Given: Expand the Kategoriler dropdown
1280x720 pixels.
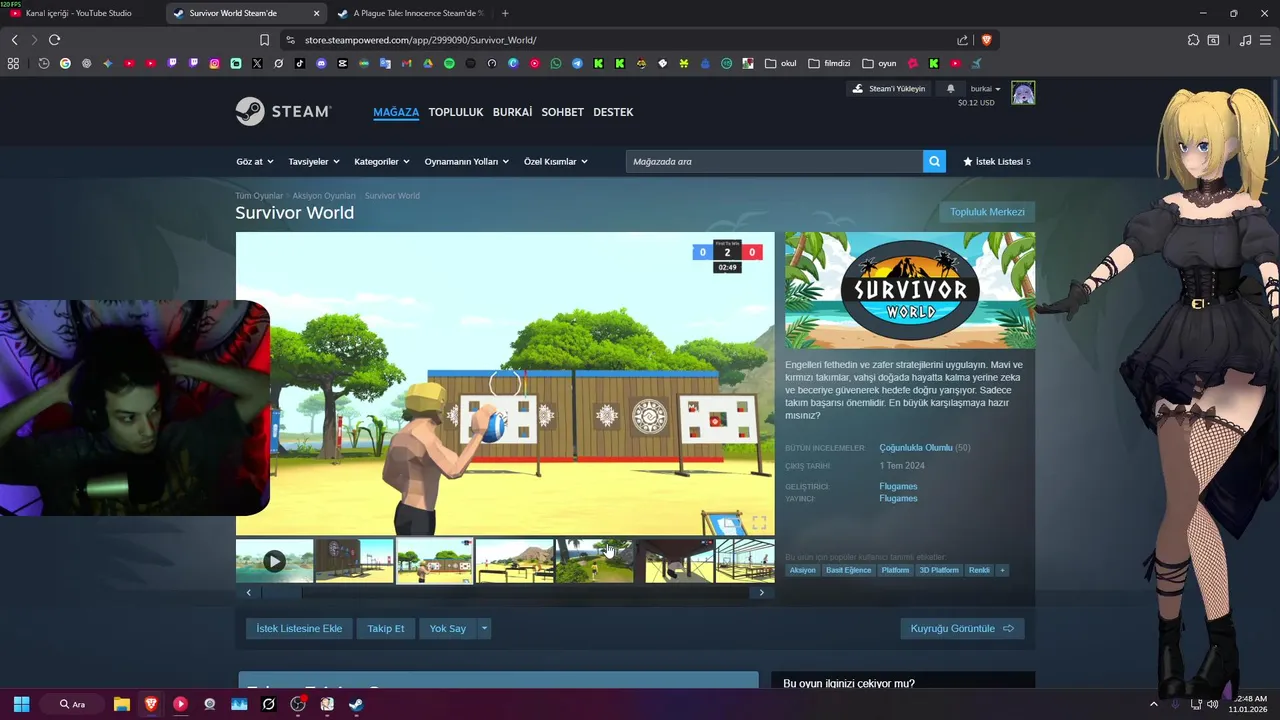Looking at the screenshot, I should 381,161.
